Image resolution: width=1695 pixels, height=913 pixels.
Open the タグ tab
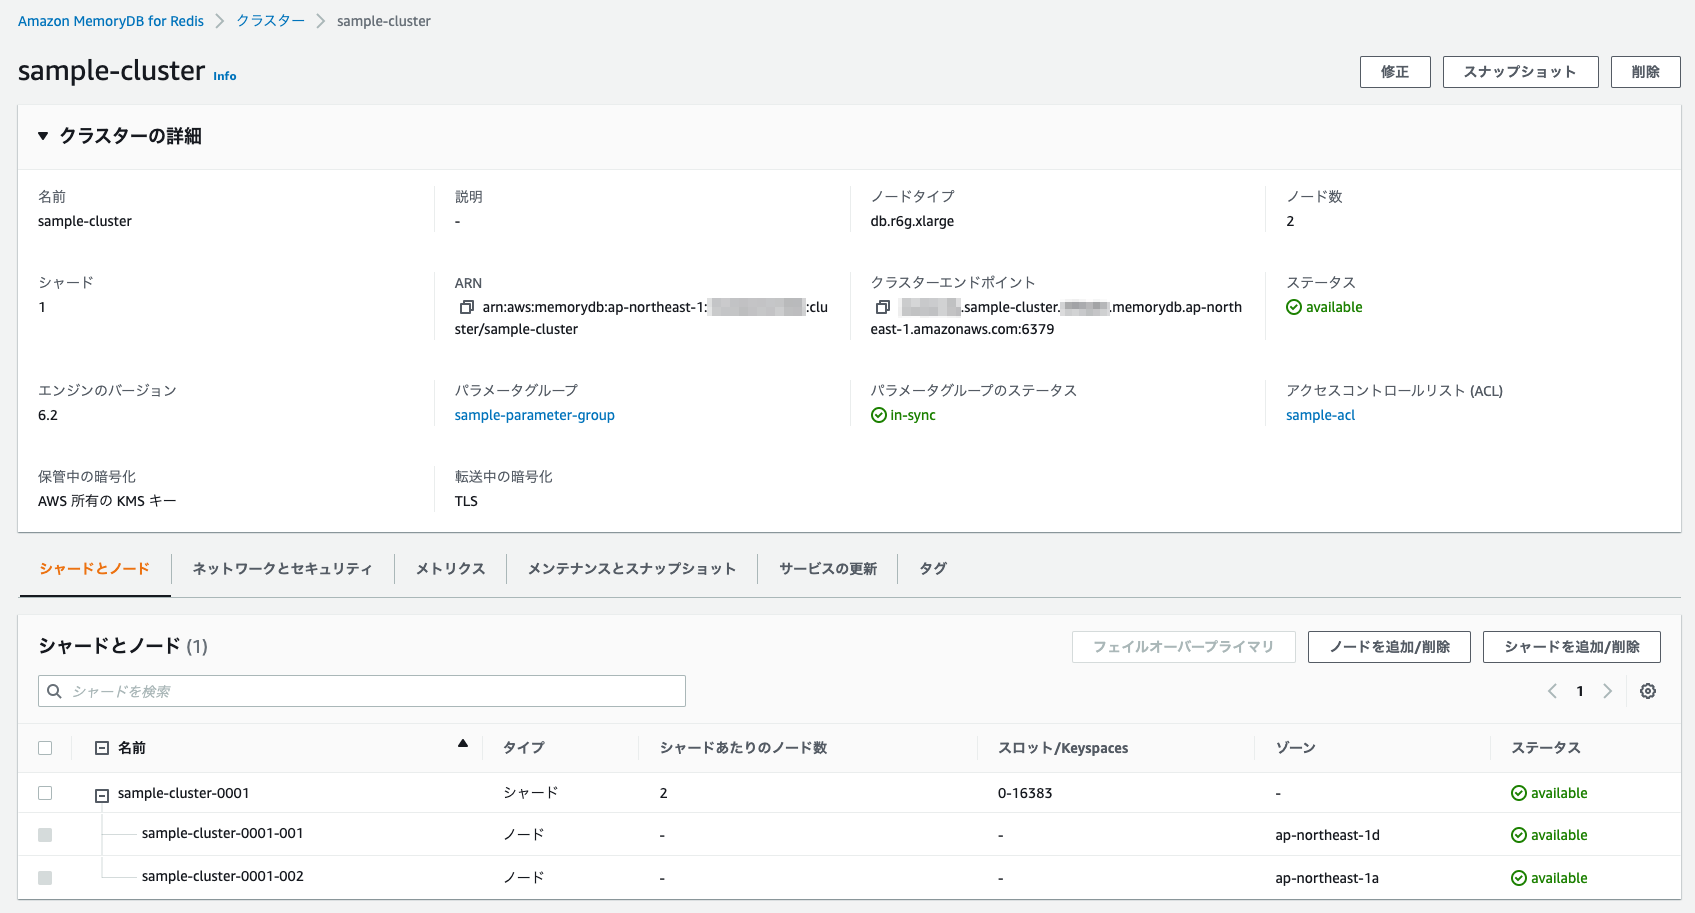pos(931,568)
